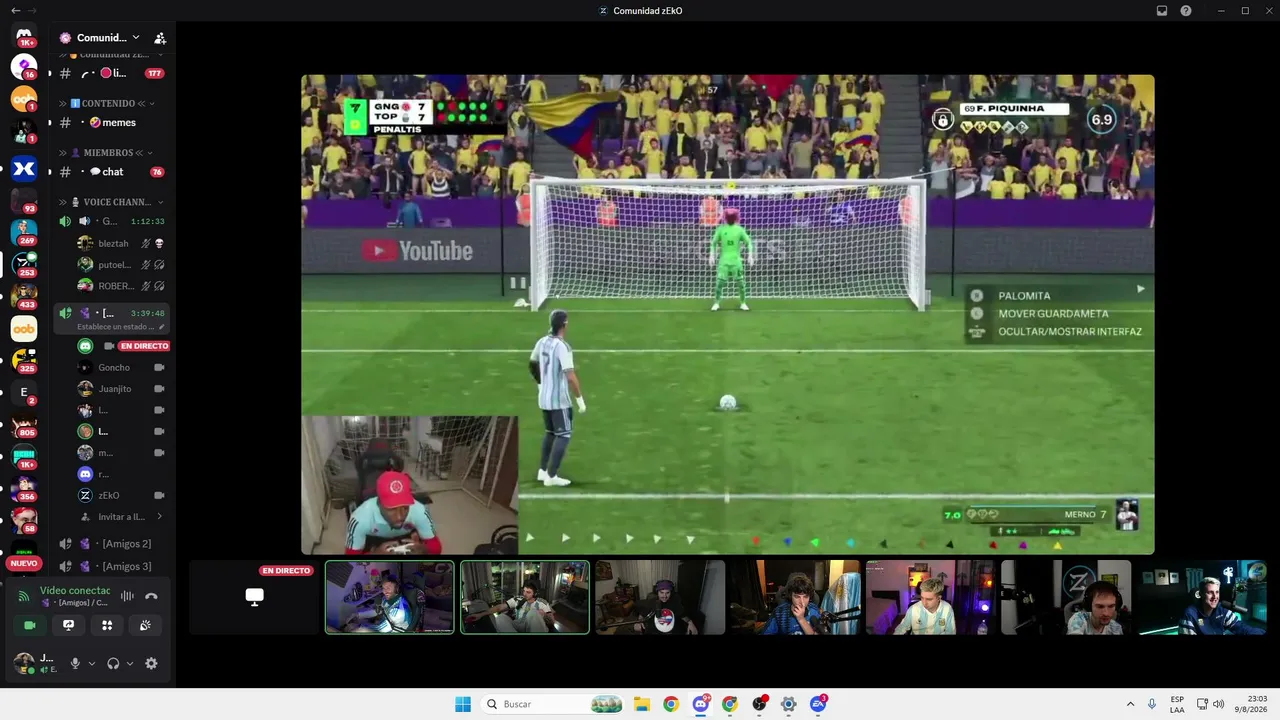
Task: Open the noise suppression waveform icon
Action: 127,596
